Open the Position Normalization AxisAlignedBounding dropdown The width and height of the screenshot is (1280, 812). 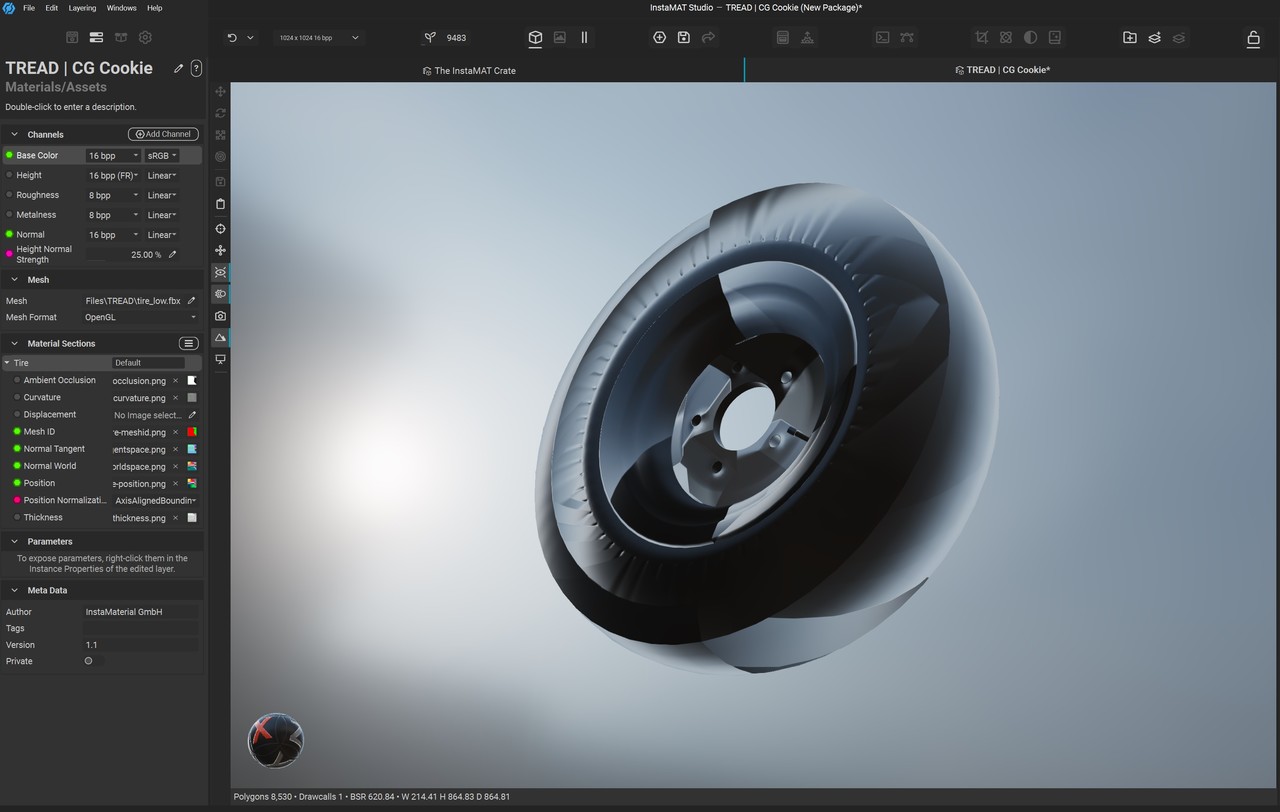click(155, 500)
